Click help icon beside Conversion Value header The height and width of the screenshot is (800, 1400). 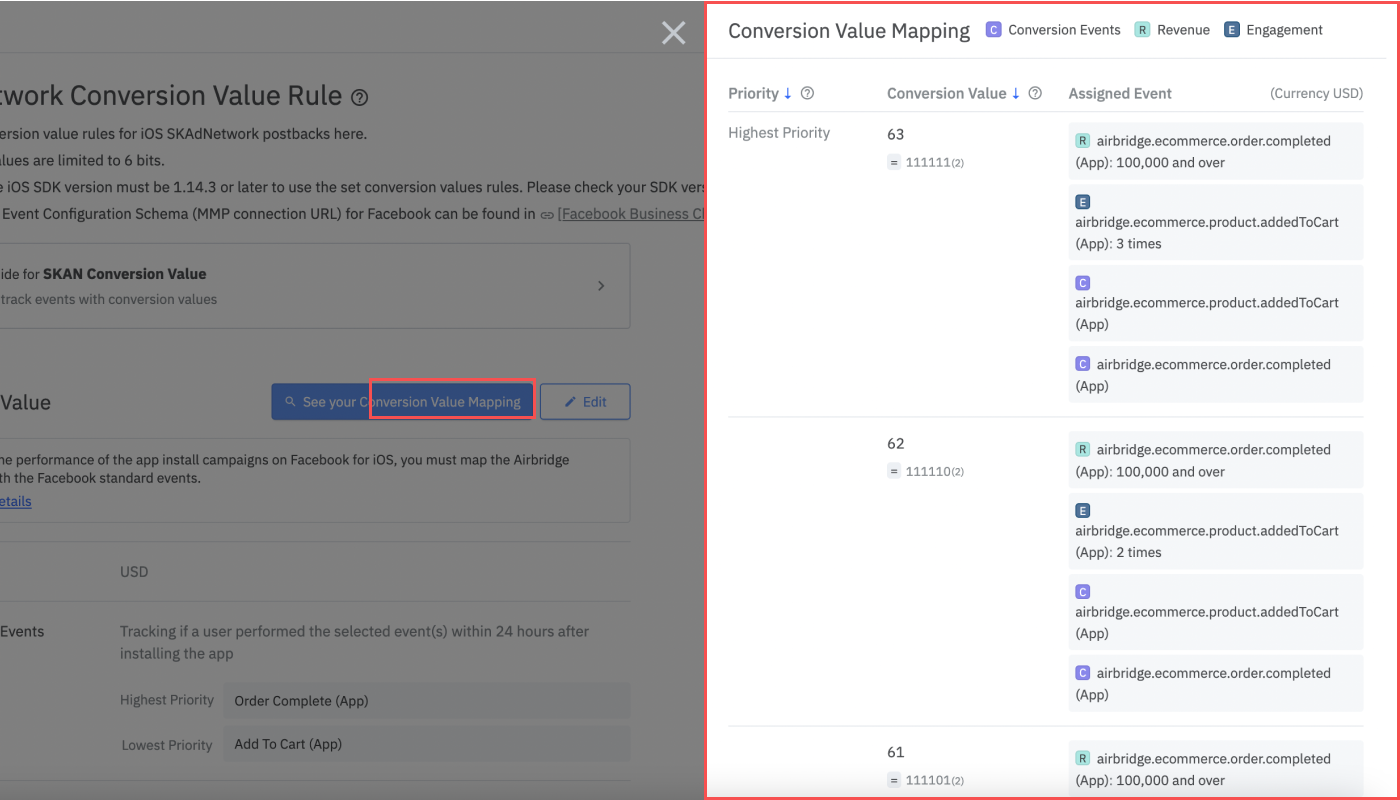(1036, 93)
